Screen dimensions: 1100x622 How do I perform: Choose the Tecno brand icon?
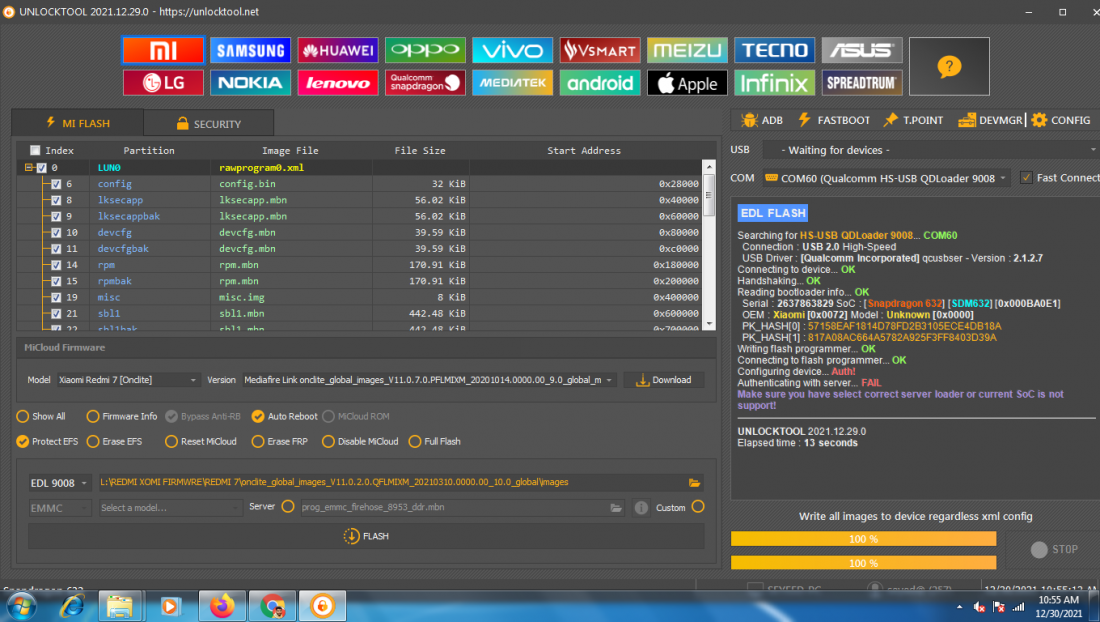click(774, 50)
